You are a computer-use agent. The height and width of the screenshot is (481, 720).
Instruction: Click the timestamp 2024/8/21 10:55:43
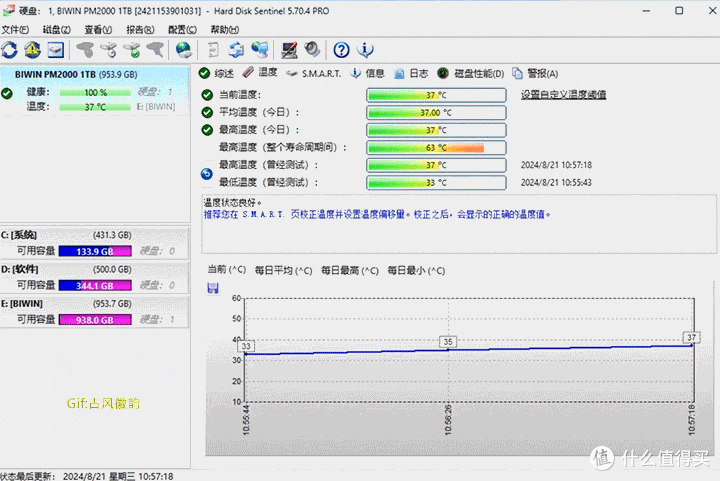click(x=556, y=182)
